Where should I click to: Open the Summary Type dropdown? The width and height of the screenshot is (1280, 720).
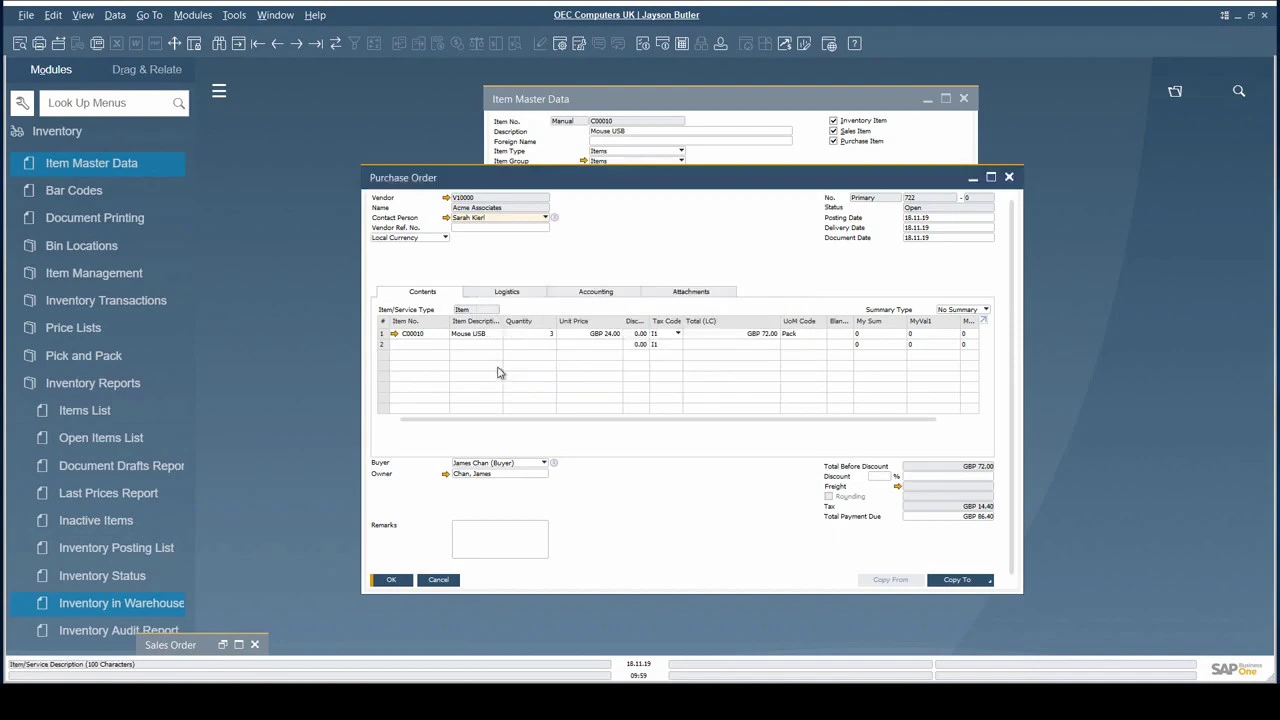click(x=985, y=310)
